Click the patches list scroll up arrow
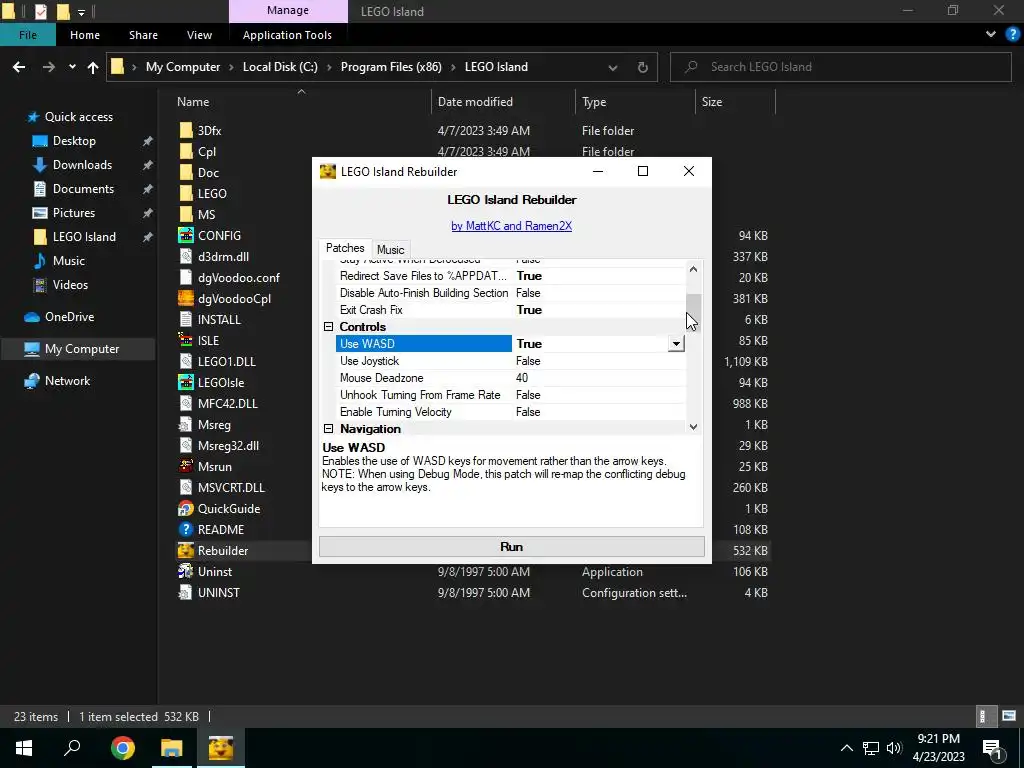 coord(694,269)
